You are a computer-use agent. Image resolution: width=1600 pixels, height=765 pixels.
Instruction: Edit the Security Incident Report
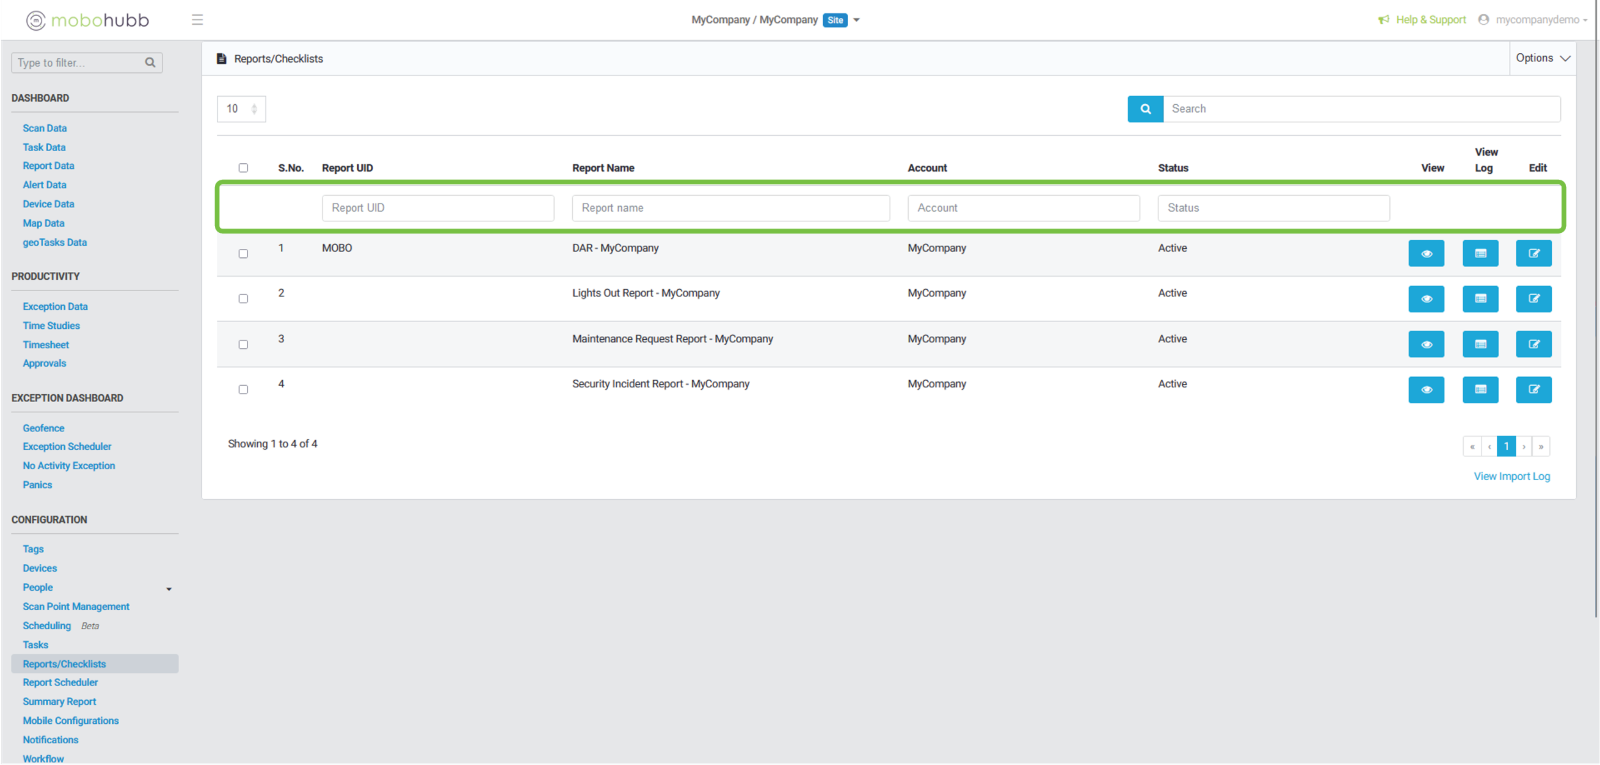coord(1533,390)
